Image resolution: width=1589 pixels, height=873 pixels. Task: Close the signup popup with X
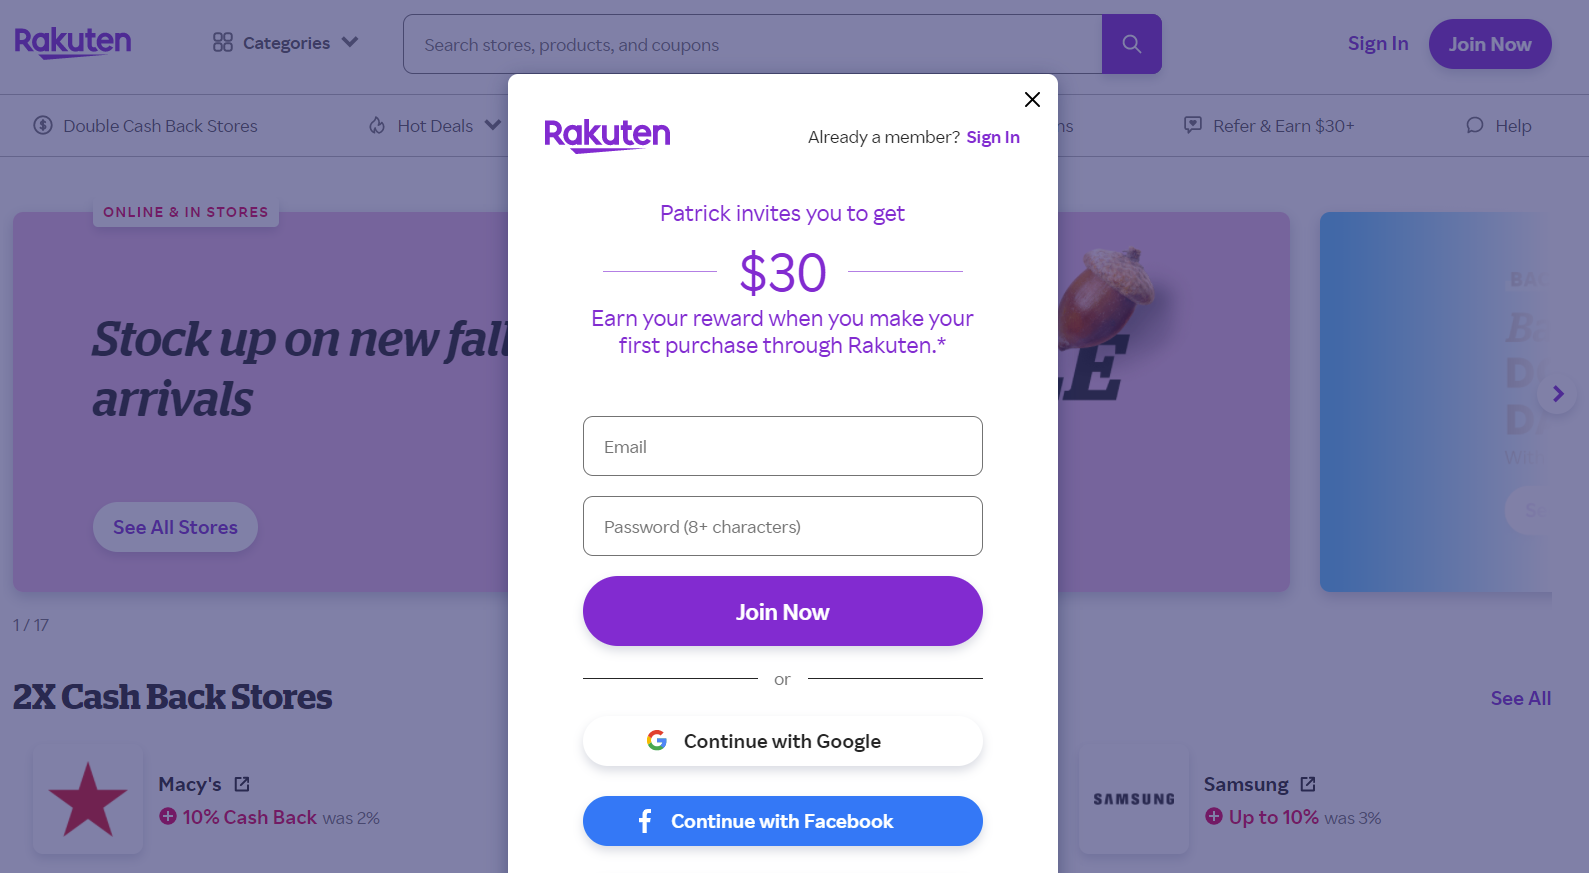pyautogui.click(x=1032, y=99)
